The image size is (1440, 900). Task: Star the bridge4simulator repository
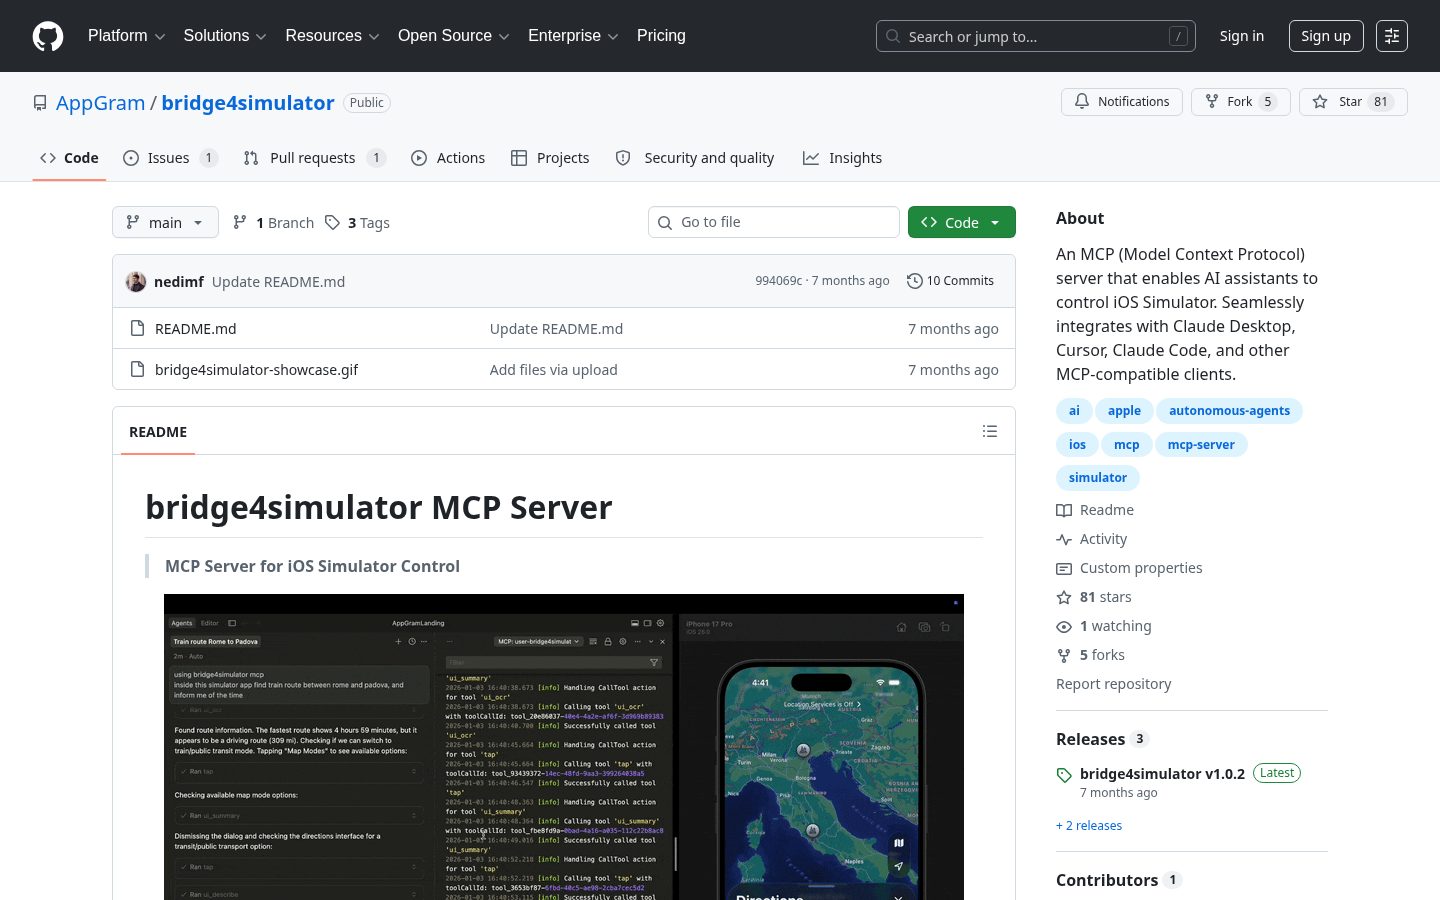pyautogui.click(x=1353, y=102)
